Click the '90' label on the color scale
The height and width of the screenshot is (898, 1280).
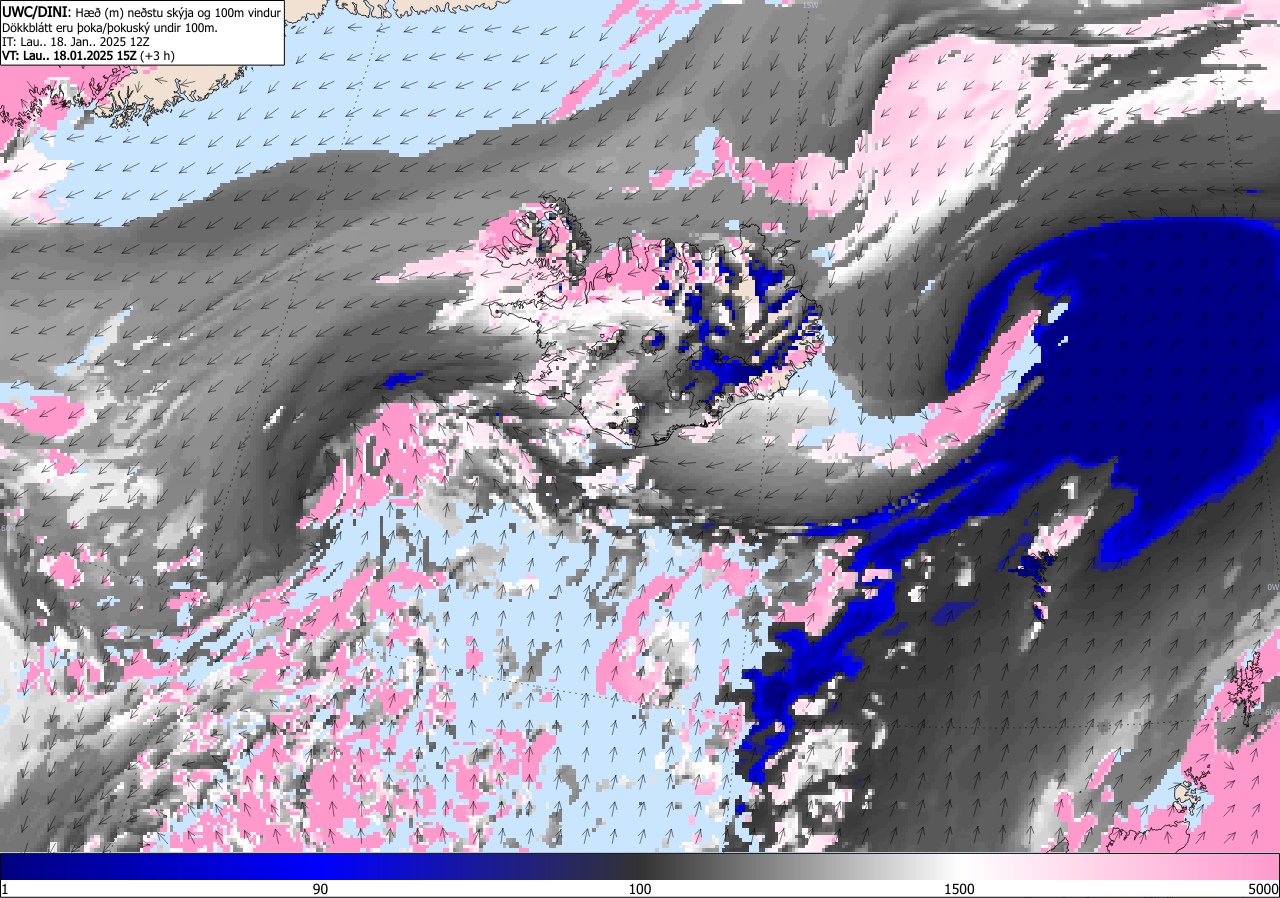321,889
